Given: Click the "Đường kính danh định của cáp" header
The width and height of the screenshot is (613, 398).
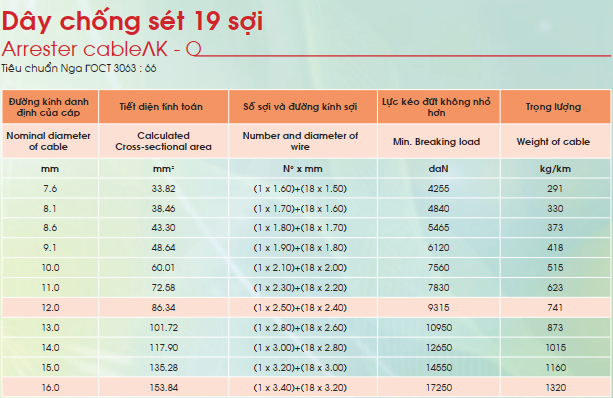Looking at the screenshot, I should pyautogui.click(x=49, y=107).
